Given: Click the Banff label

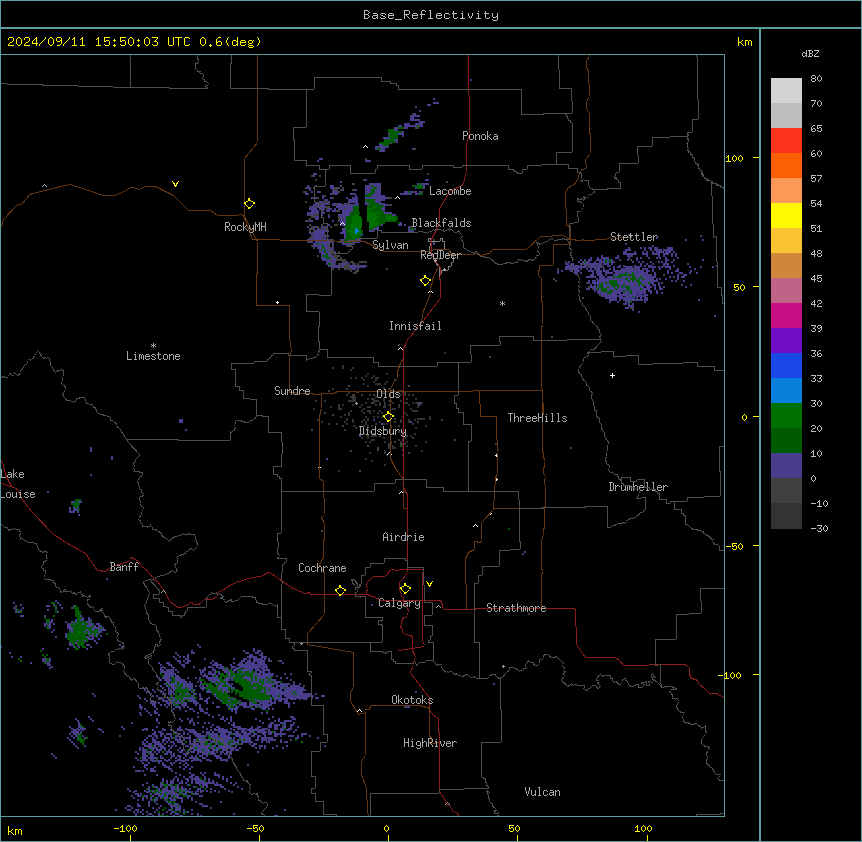Looking at the screenshot, I should click(x=124, y=567).
